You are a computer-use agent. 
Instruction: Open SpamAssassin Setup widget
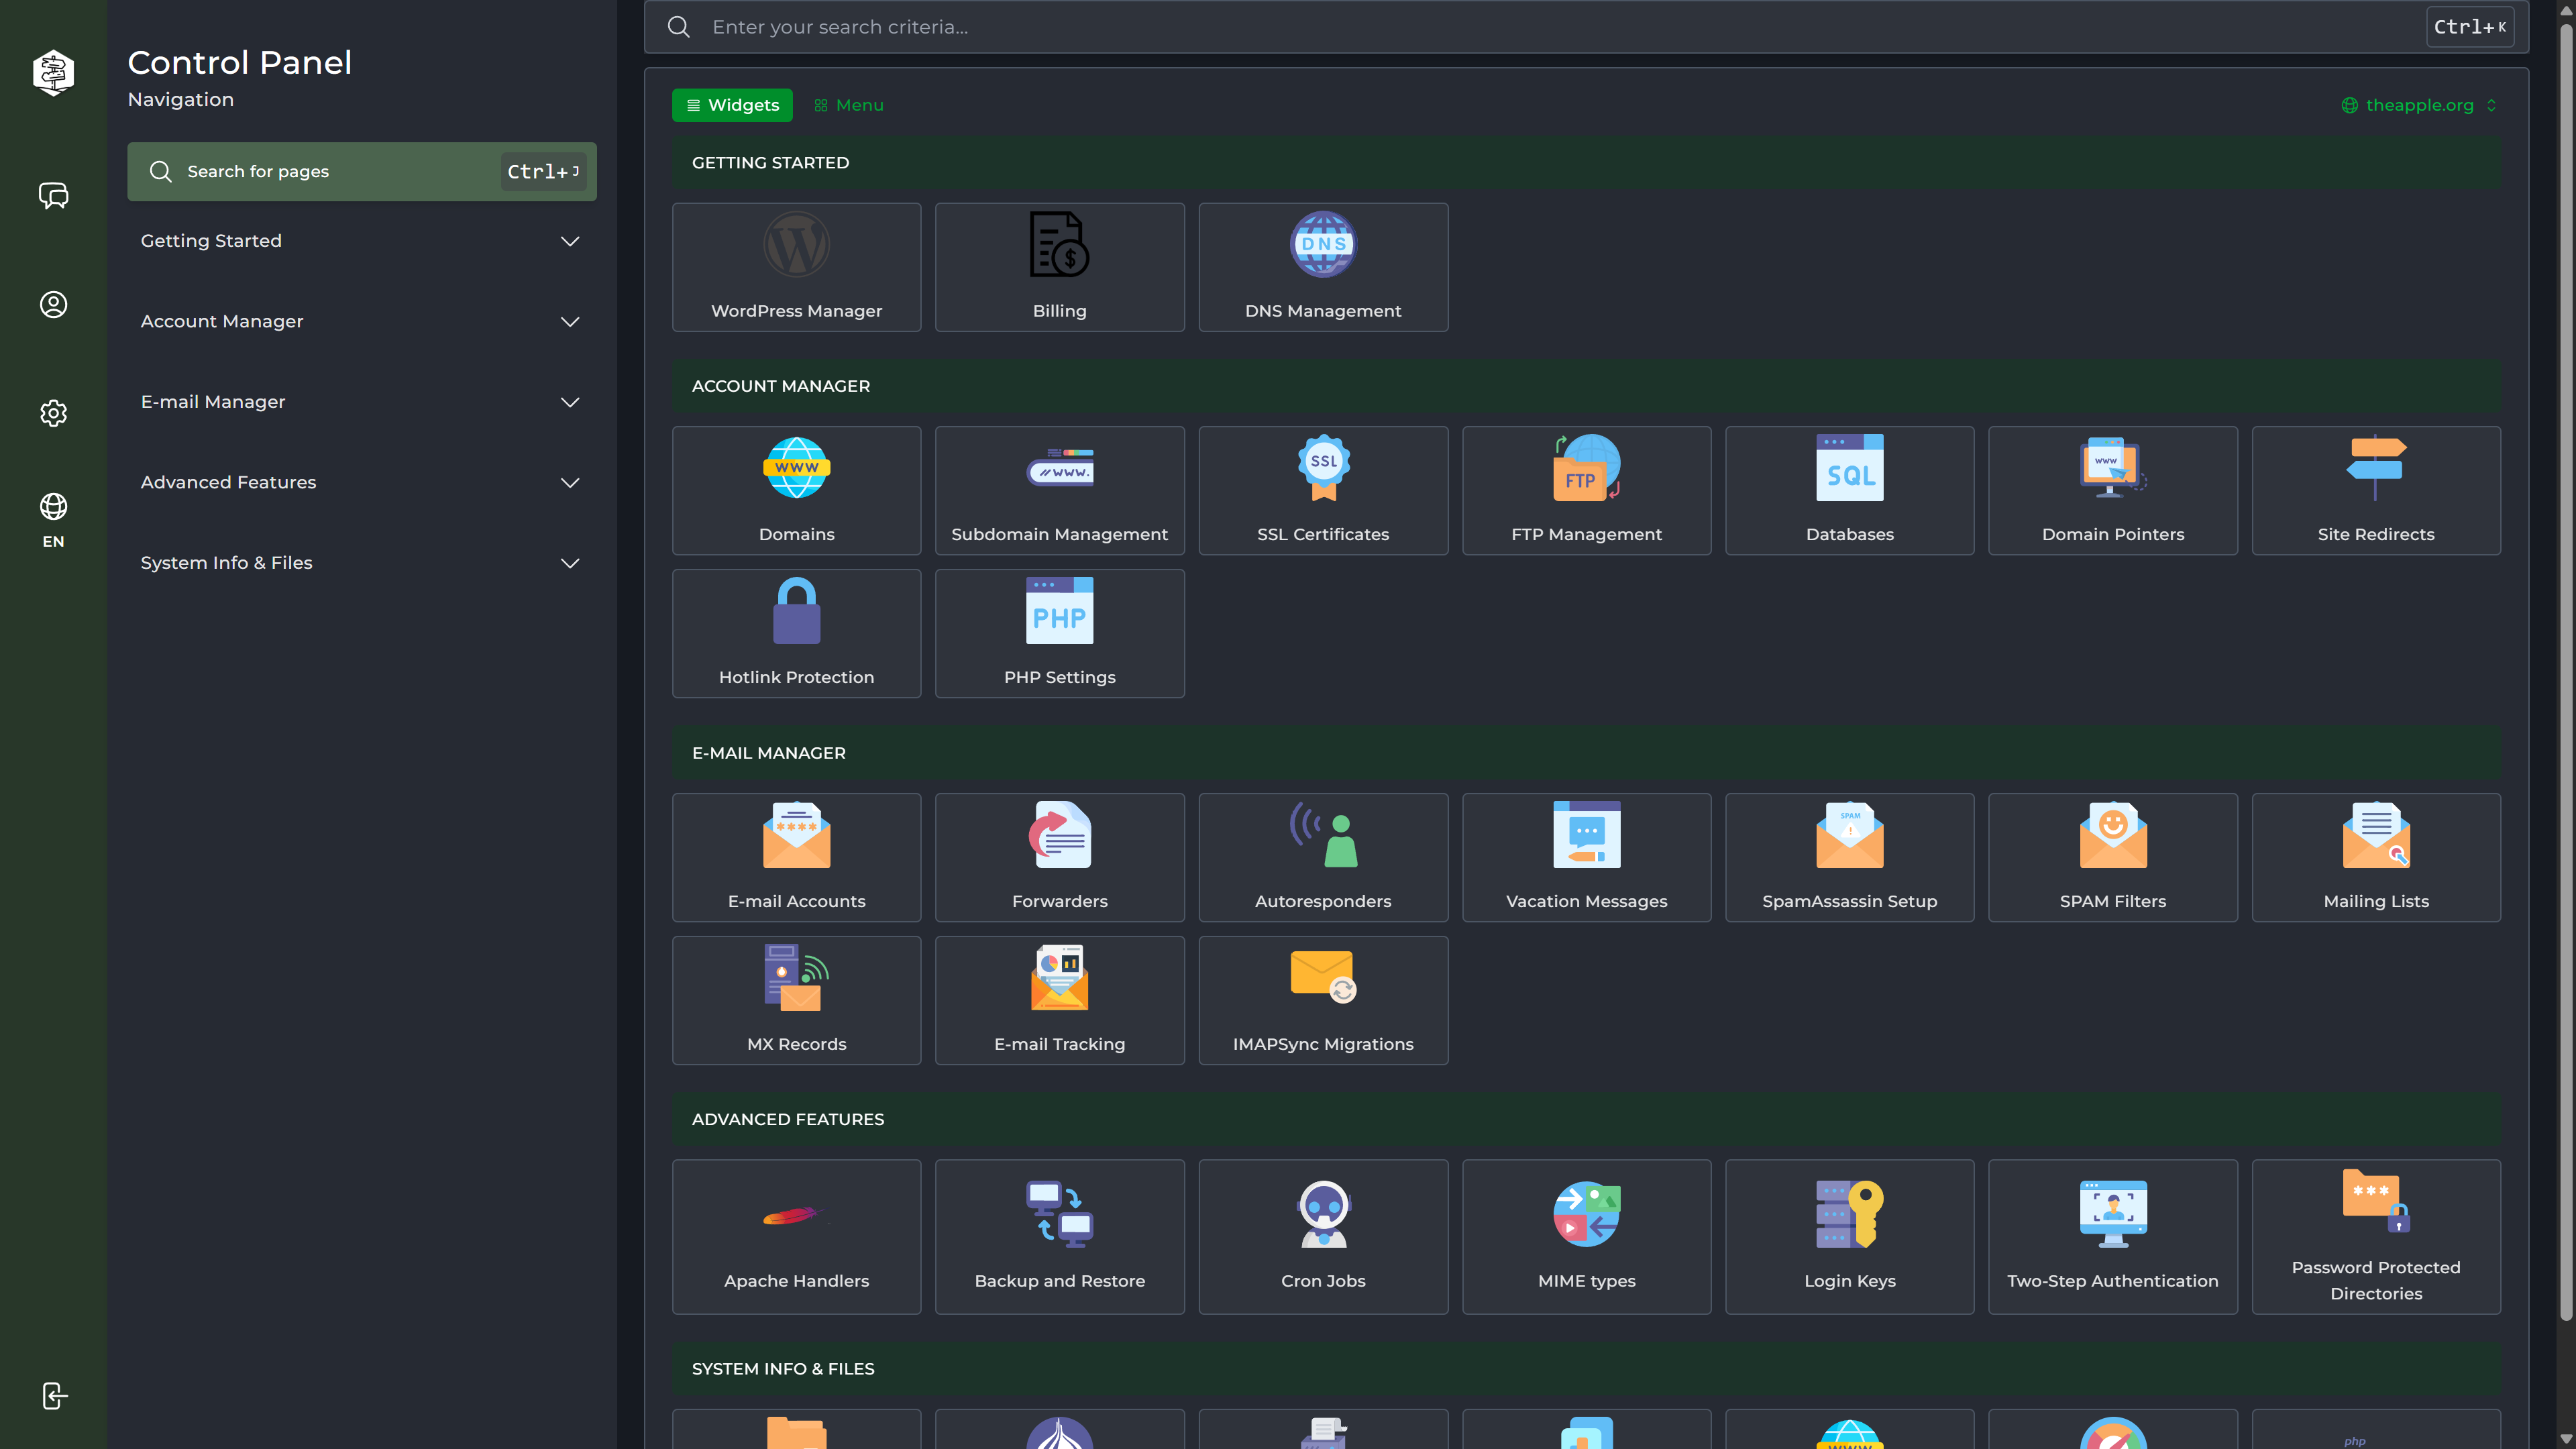[x=1849, y=857]
